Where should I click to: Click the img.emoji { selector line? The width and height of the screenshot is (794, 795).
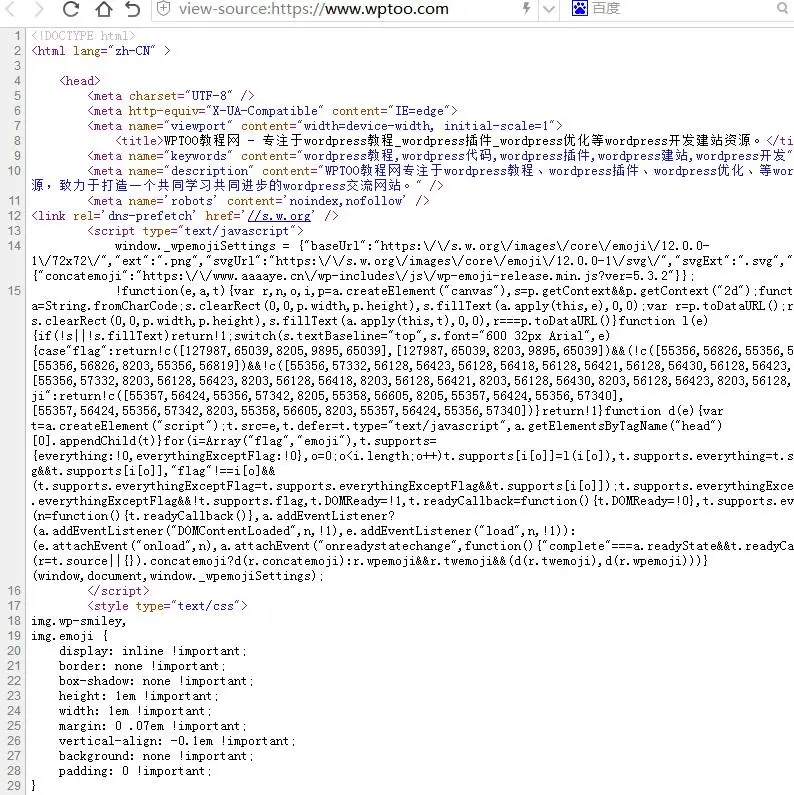pyautogui.click(x=69, y=636)
